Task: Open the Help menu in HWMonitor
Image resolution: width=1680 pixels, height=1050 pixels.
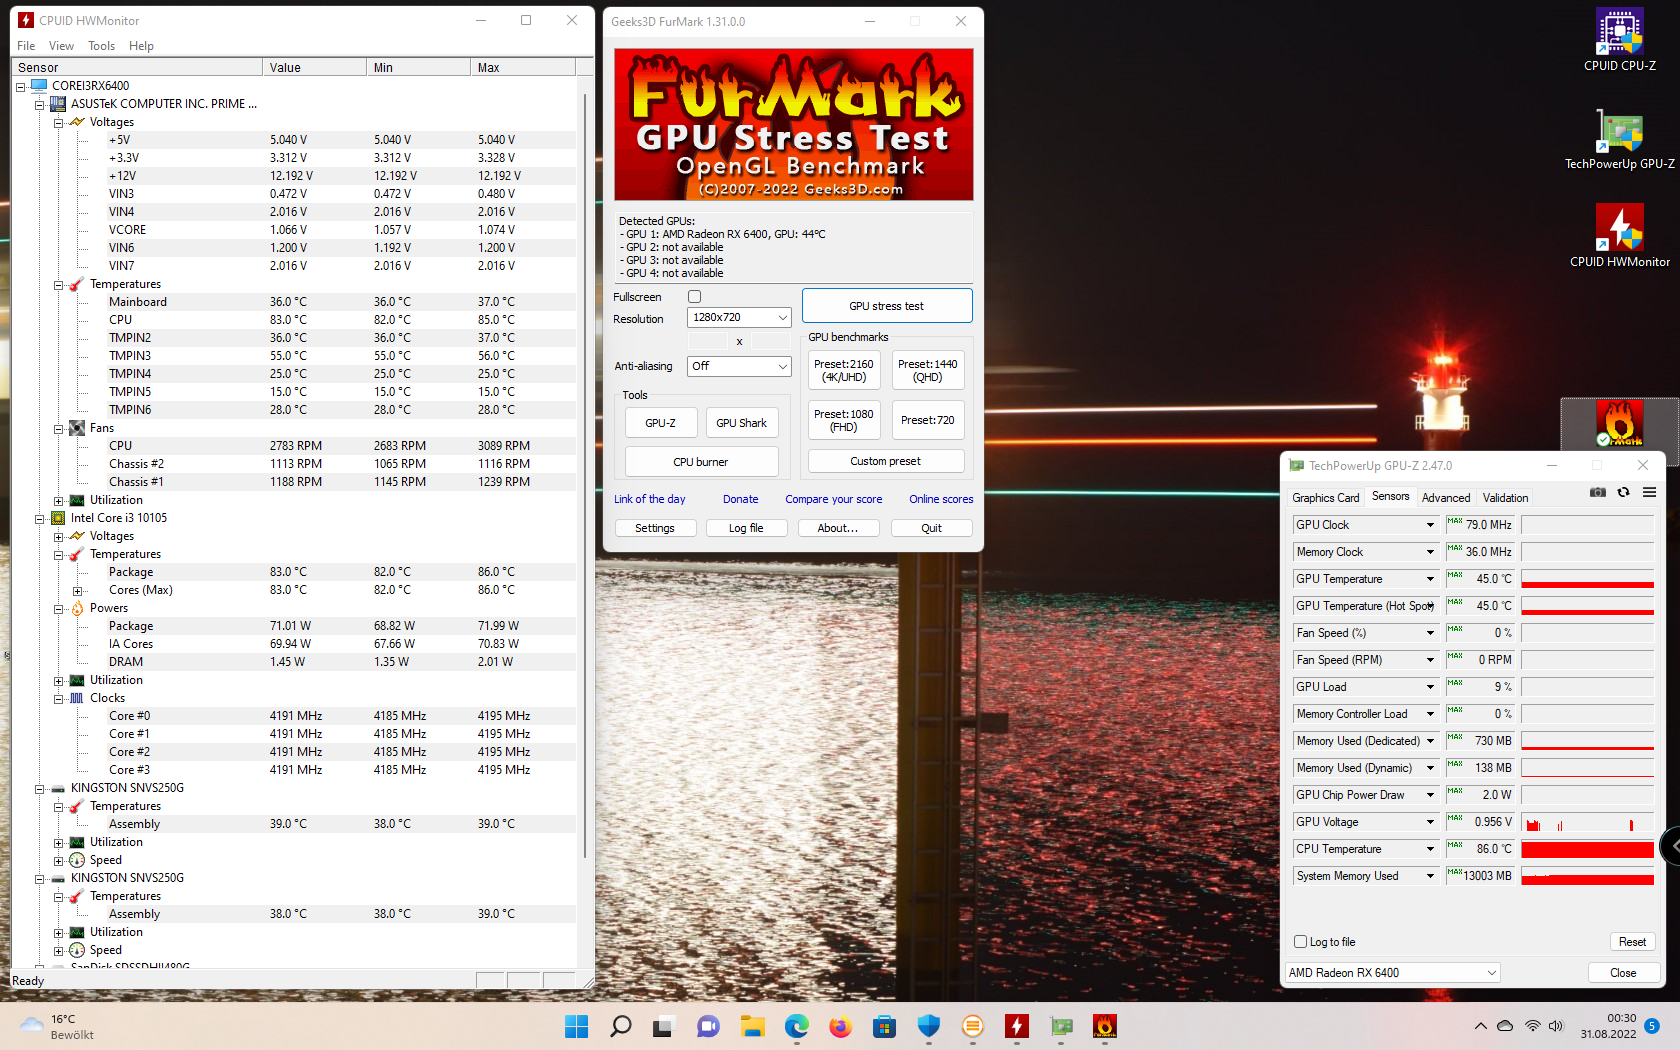Action: click(x=141, y=46)
